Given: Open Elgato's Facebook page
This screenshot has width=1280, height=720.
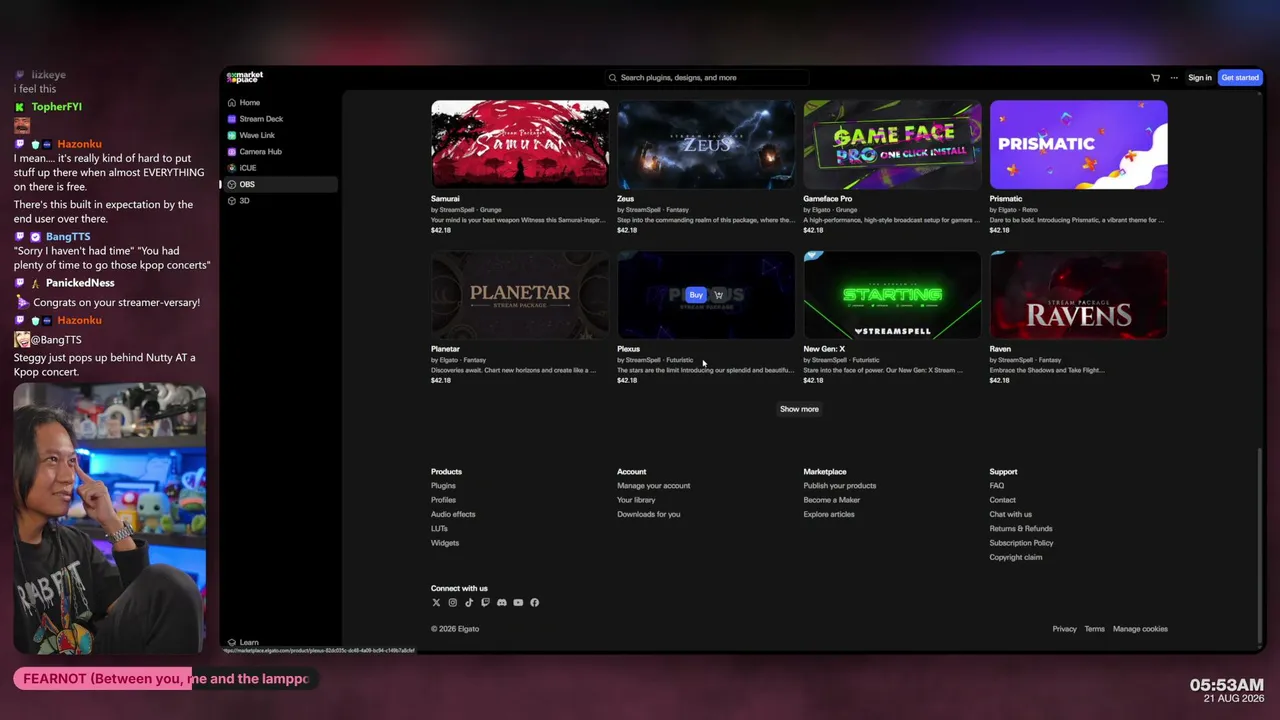Looking at the screenshot, I should pos(534,602).
